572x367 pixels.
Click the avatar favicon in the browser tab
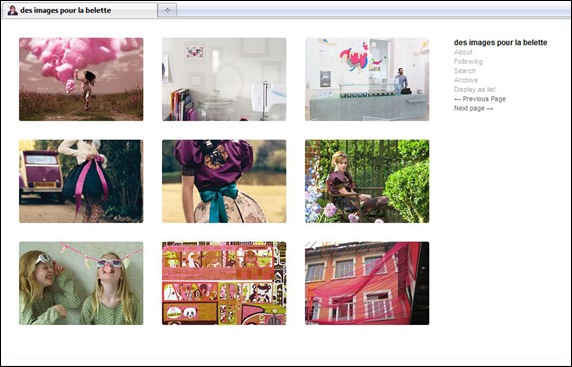(x=13, y=10)
